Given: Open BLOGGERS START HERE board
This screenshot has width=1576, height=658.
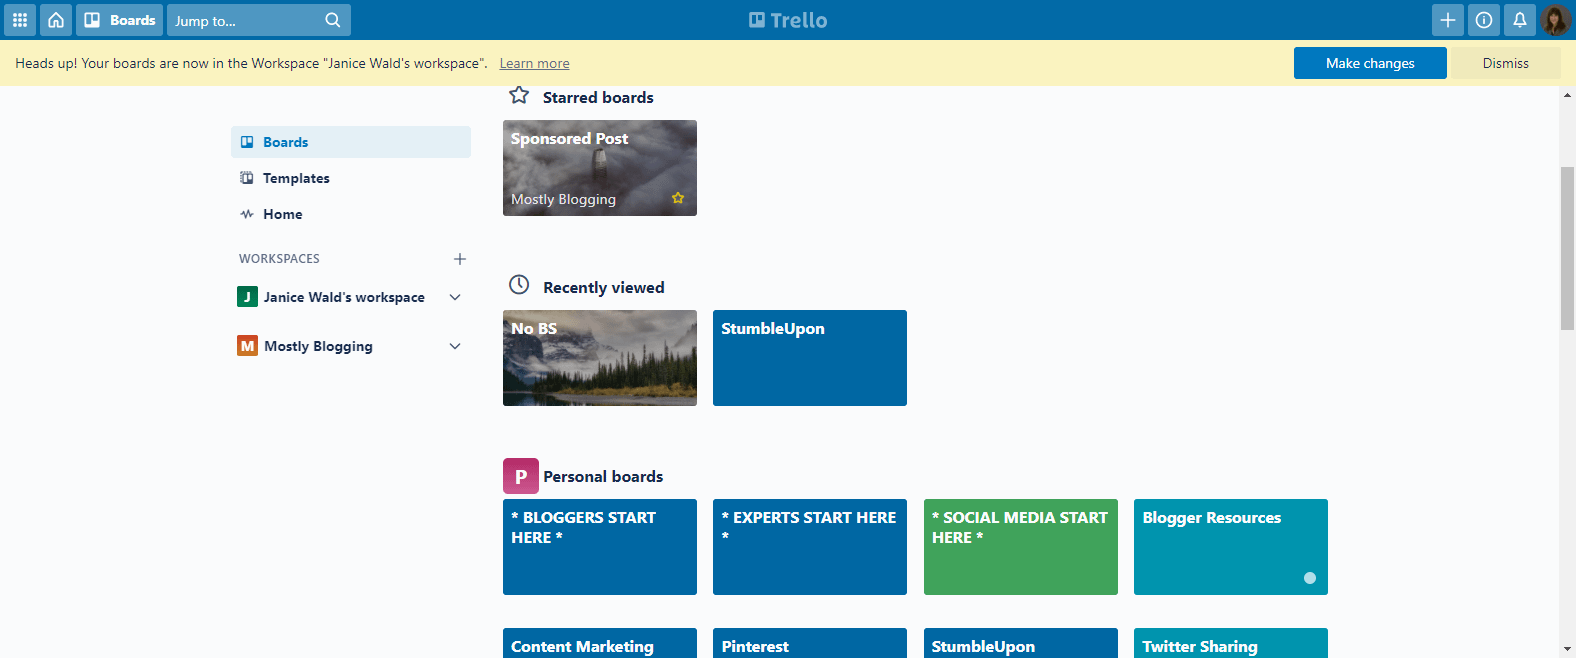Looking at the screenshot, I should 600,547.
